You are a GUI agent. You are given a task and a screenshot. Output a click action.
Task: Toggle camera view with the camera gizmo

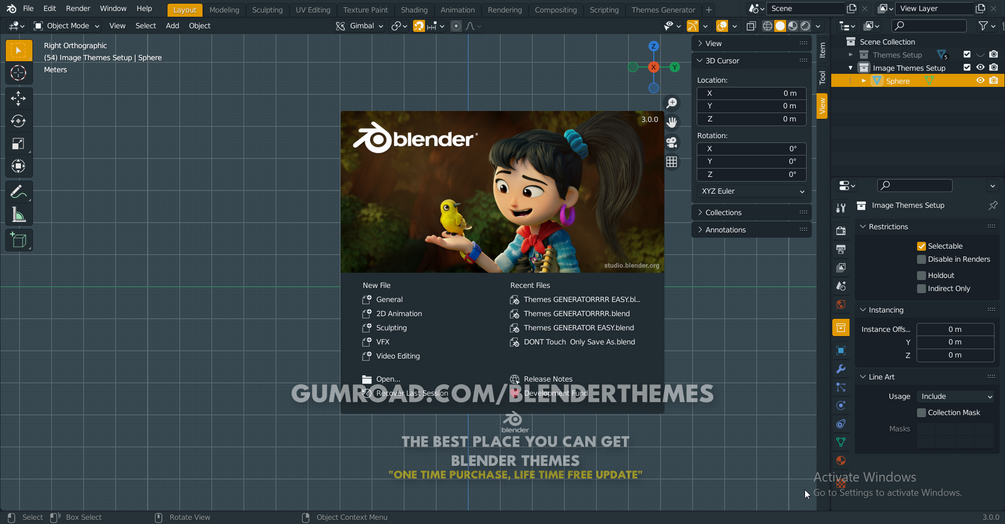(x=671, y=142)
